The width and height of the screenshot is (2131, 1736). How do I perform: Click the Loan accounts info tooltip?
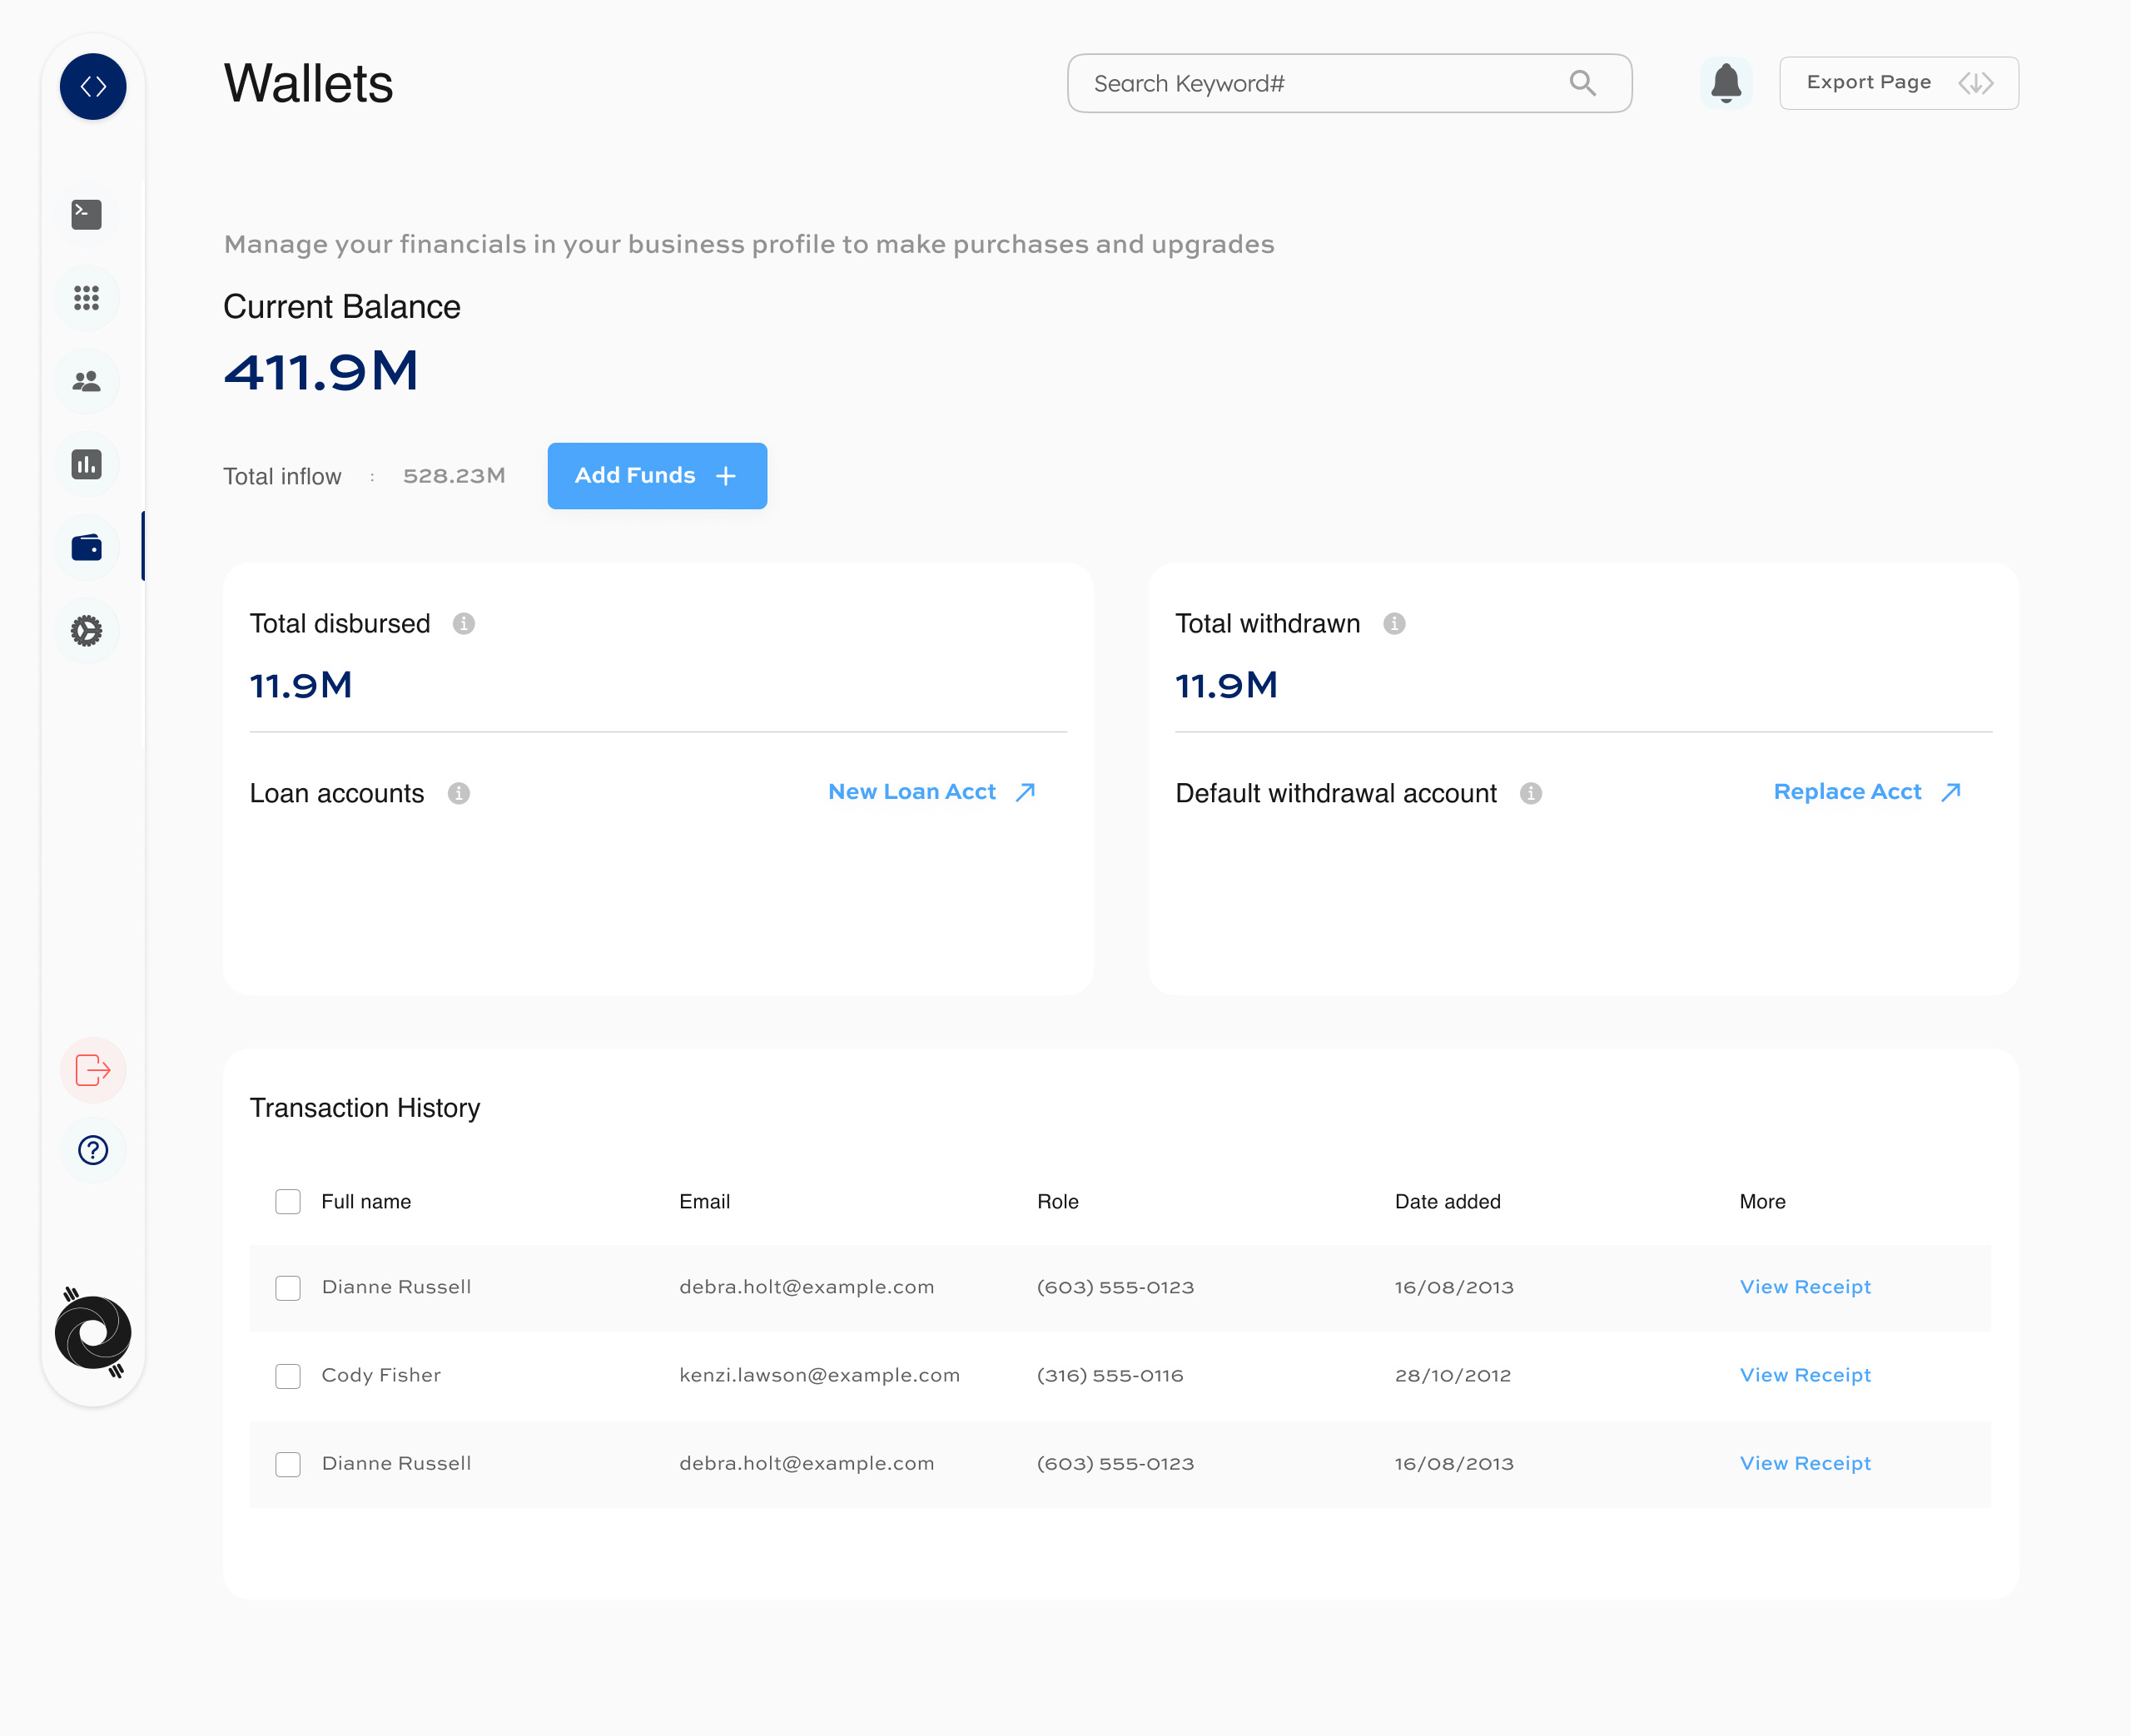[459, 794]
